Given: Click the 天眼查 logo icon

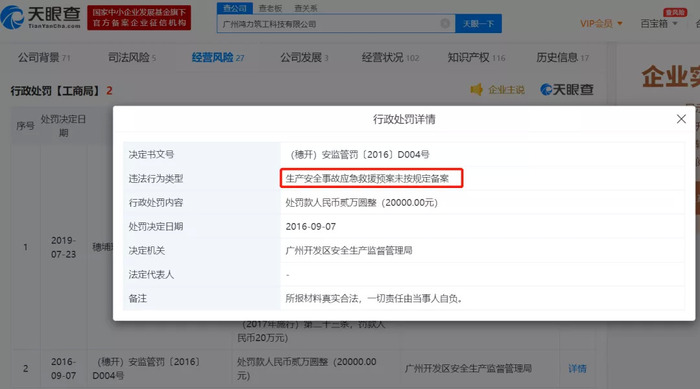Looking at the screenshot, I should pos(12,17).
